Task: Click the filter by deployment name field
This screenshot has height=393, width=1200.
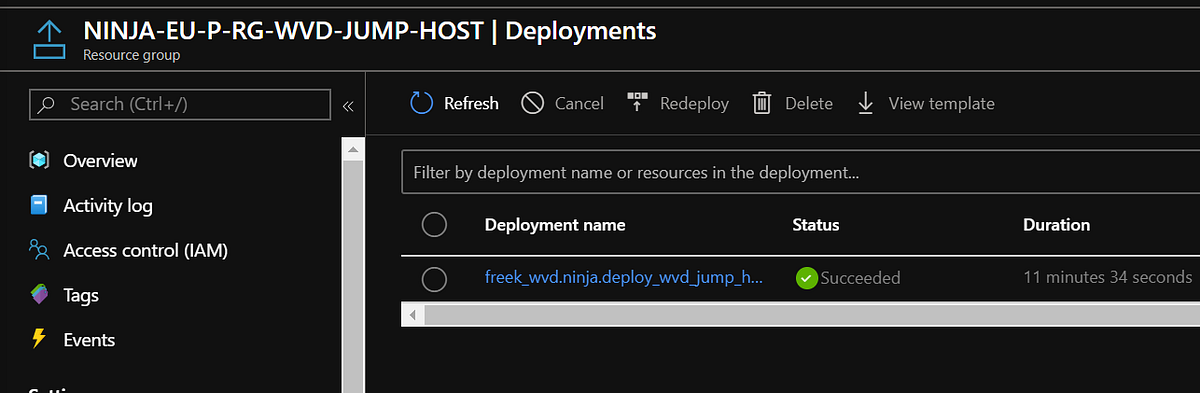Action: (x=800, y=173)
